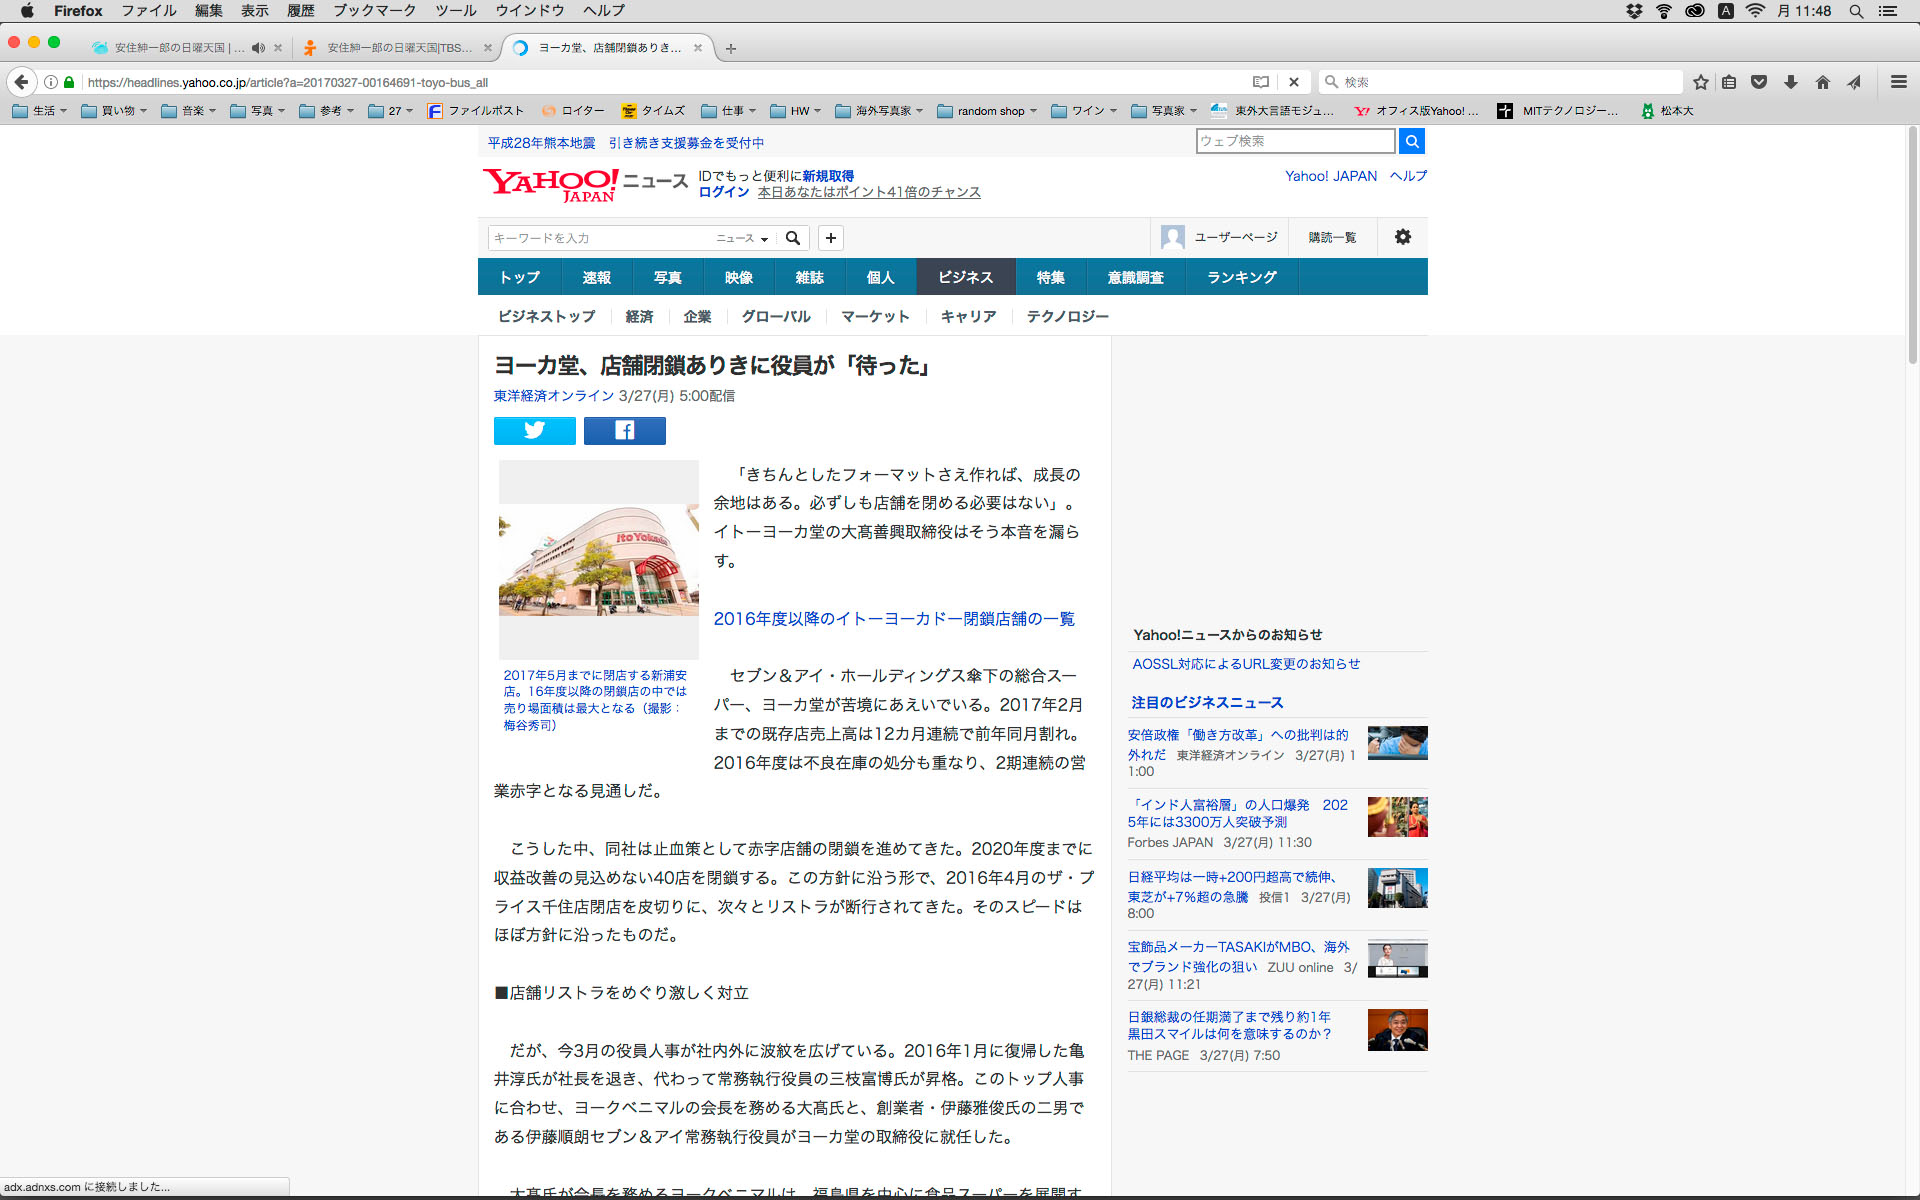Image resolution: width=1920 pixels, height=1200 pixels.
Task: Switch to the ランキング navigation tab
Action: pos(1241,277)
